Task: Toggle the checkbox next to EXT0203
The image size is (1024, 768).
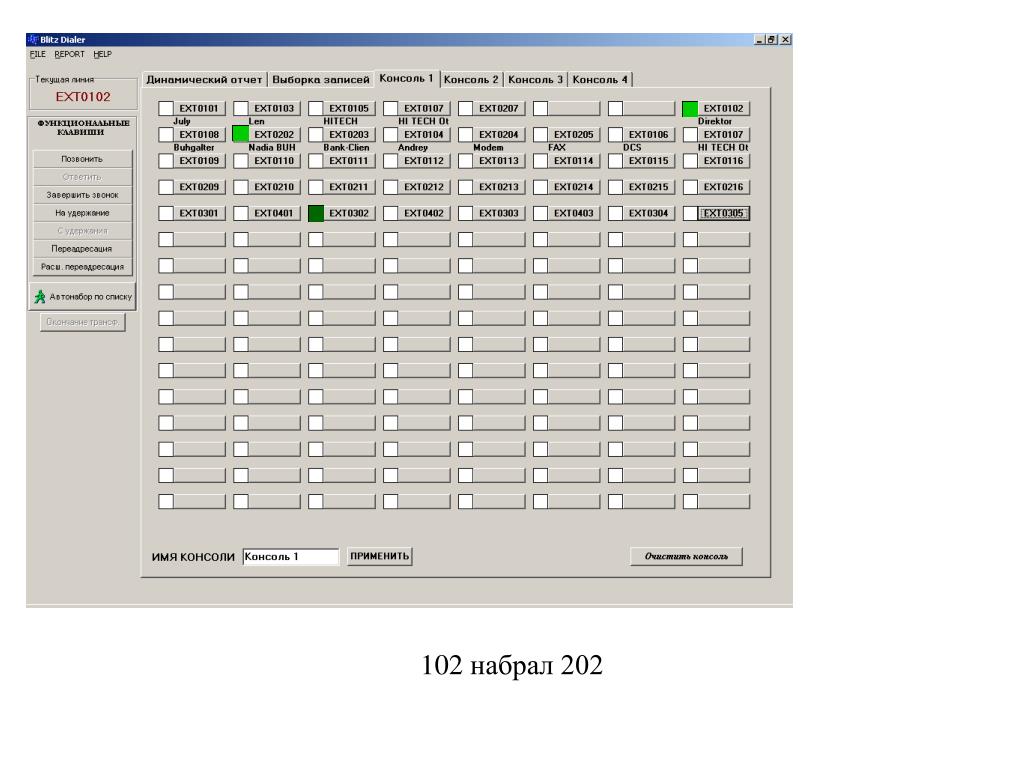Action: click(x=316, y=135)
